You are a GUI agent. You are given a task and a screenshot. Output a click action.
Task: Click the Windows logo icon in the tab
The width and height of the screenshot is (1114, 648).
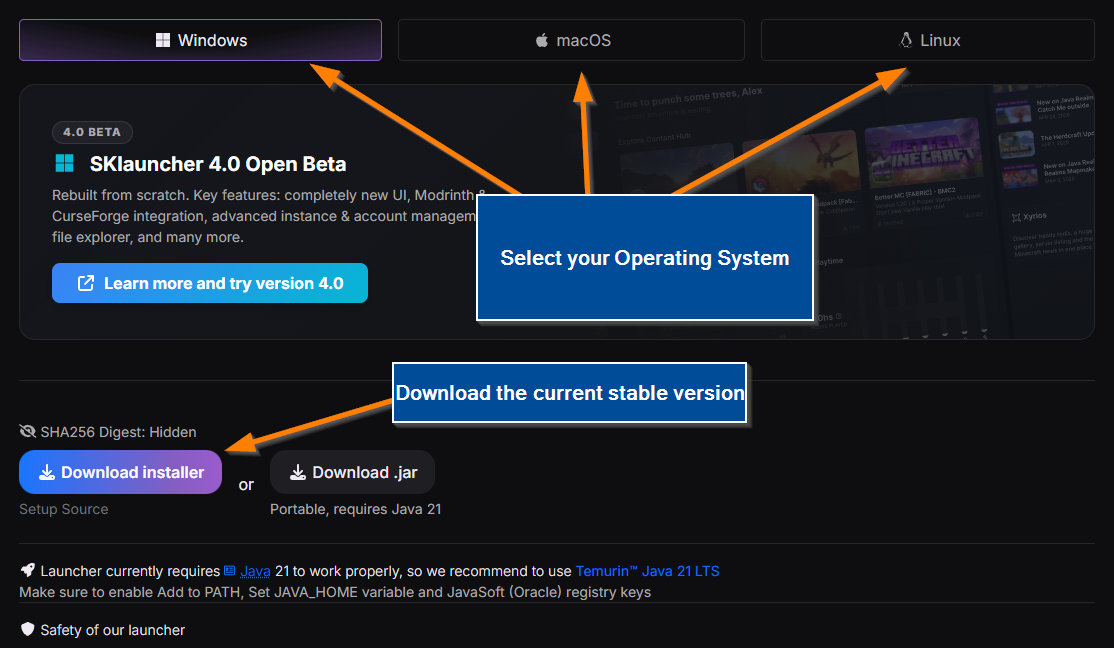tap(163, 40)
